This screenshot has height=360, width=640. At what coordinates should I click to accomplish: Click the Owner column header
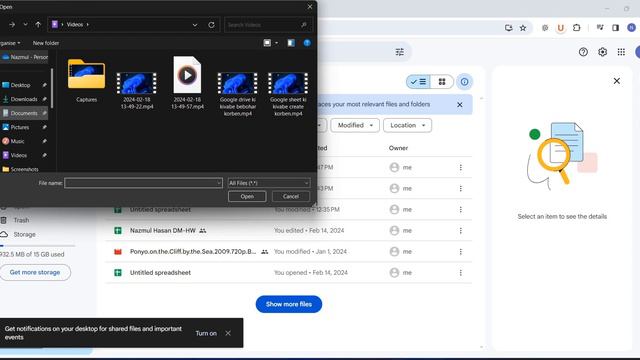pos(398,148)
